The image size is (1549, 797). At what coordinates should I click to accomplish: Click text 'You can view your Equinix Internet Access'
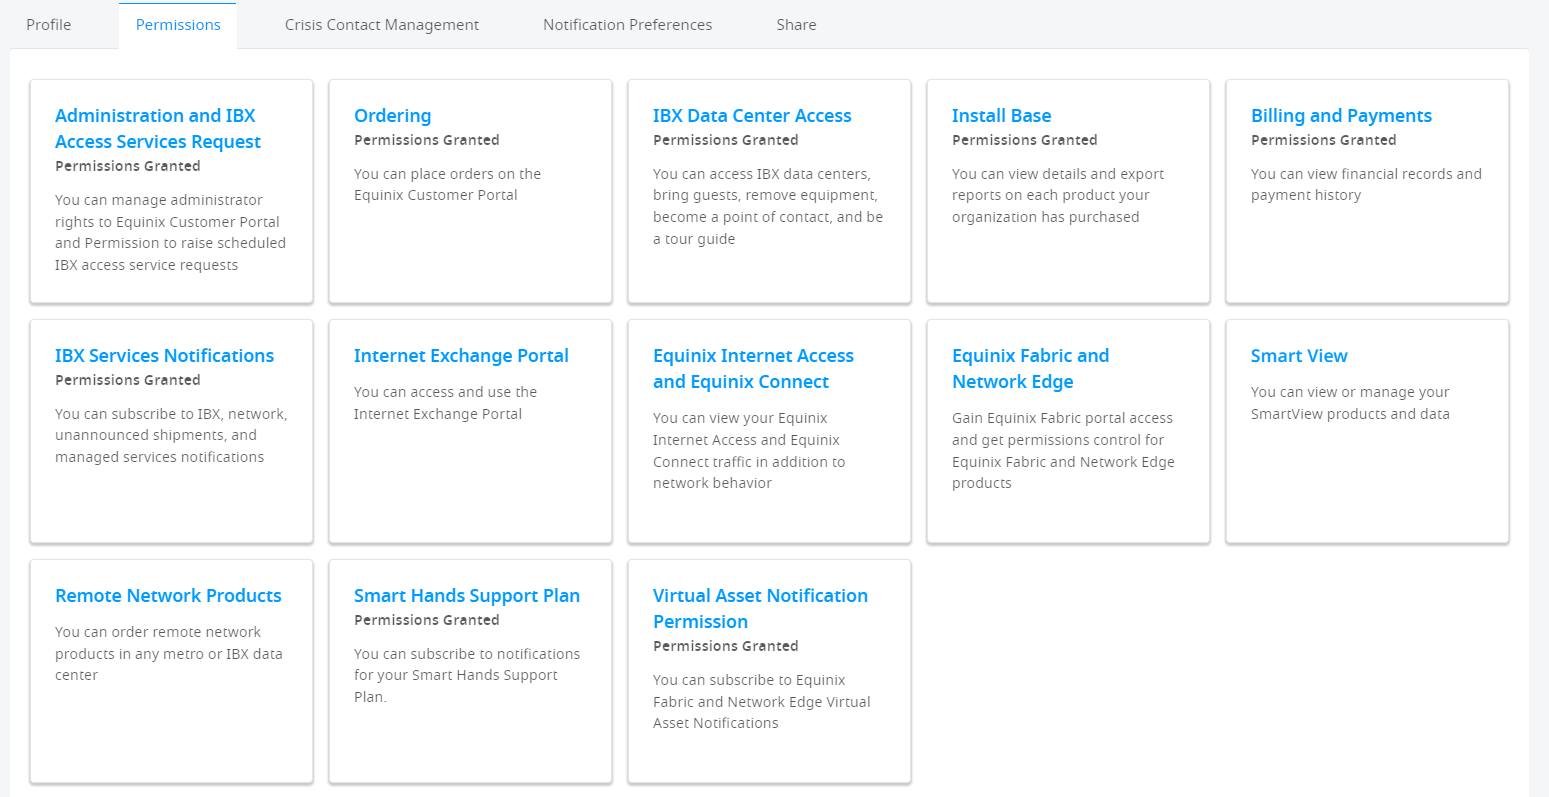[x=749, y=451]
